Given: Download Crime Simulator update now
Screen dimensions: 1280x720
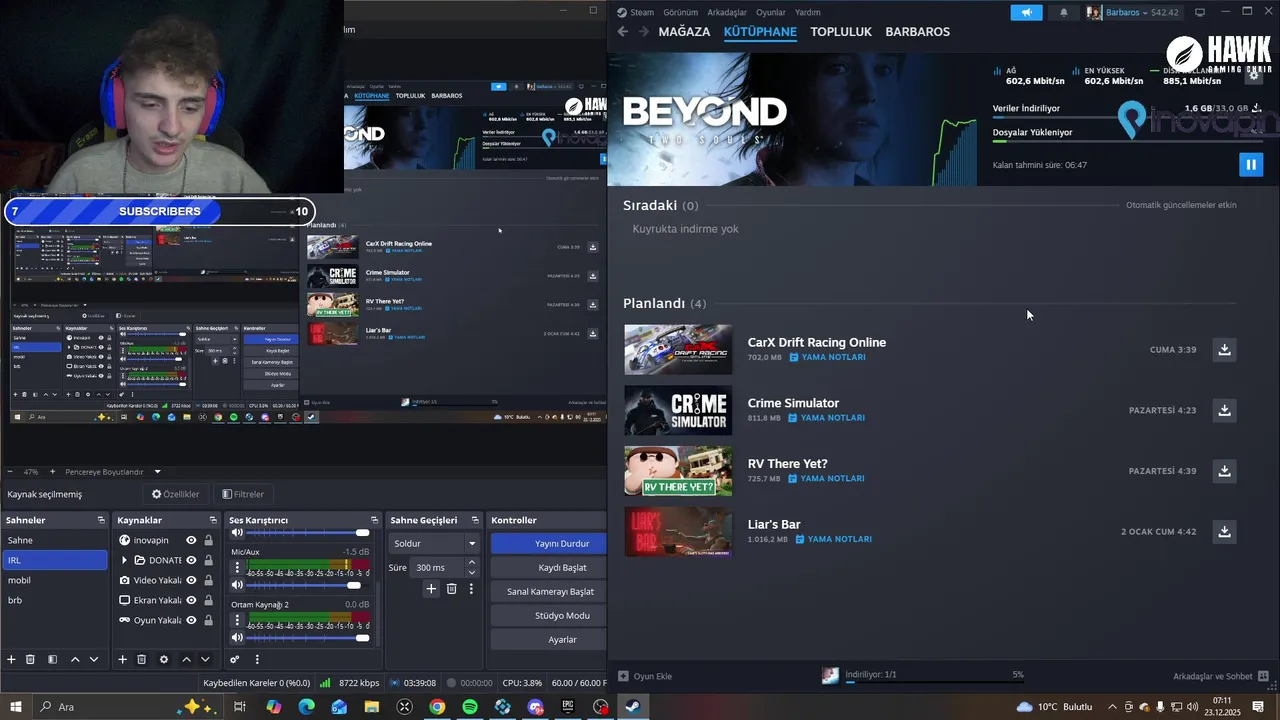Looking at the screenshot, I should (x=1224, y=410).
